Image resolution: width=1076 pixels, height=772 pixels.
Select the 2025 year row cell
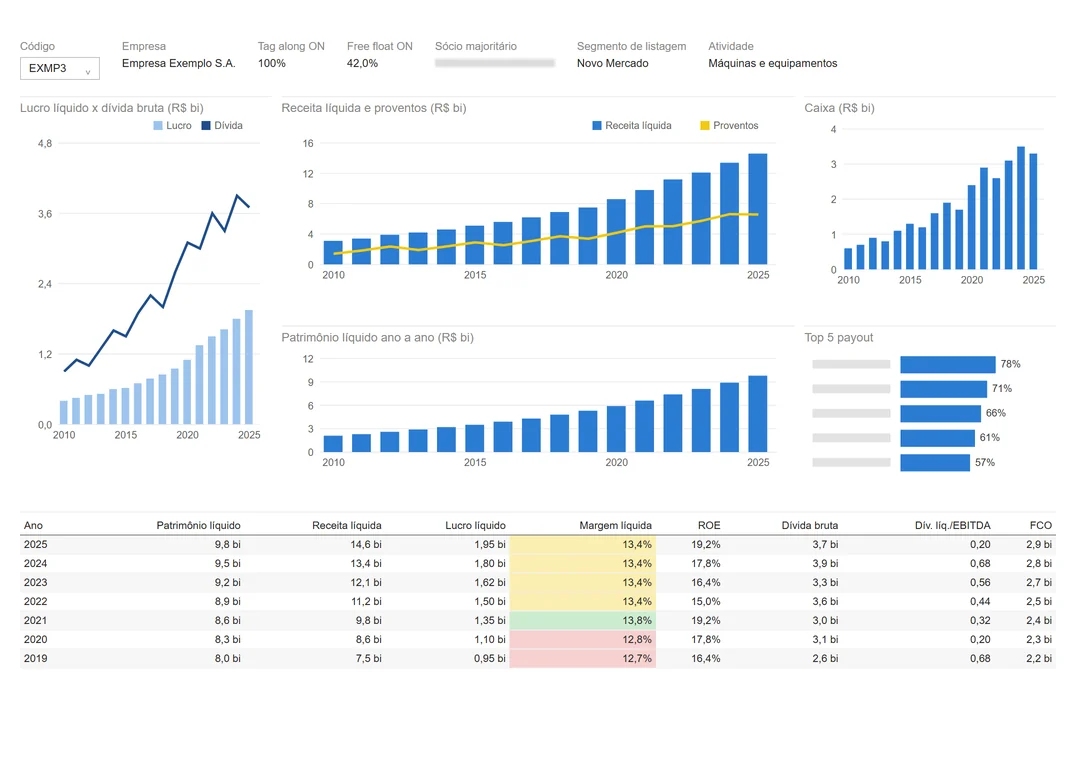tap(36, 545)
